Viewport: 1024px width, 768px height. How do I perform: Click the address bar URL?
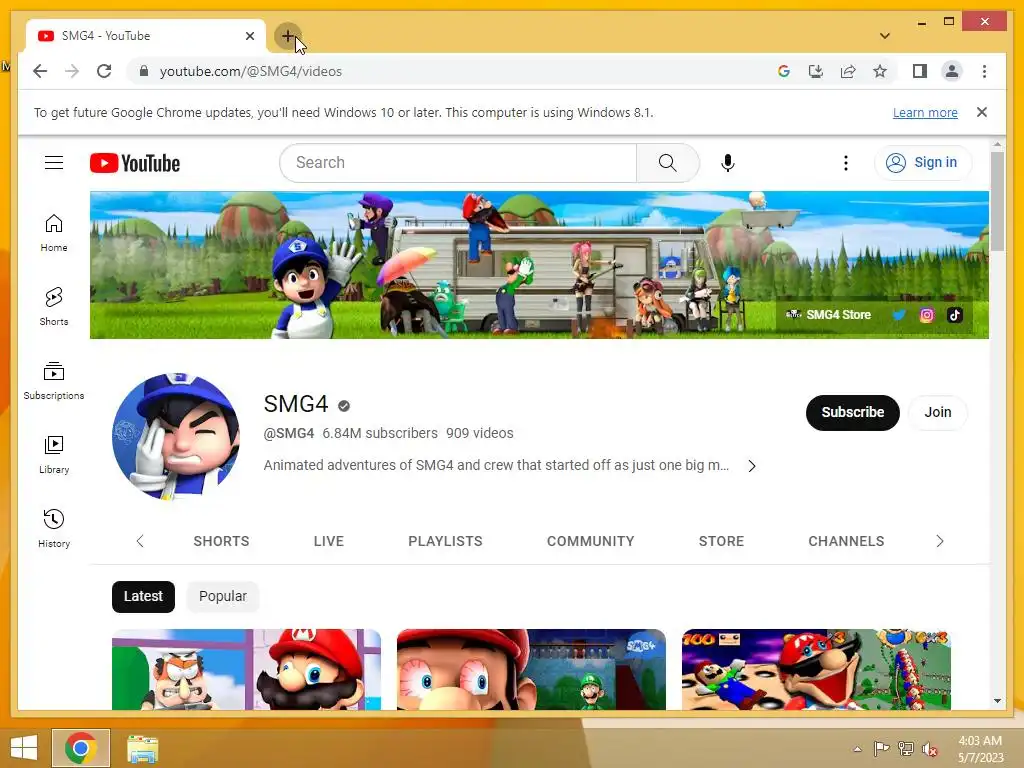[251, 71]
